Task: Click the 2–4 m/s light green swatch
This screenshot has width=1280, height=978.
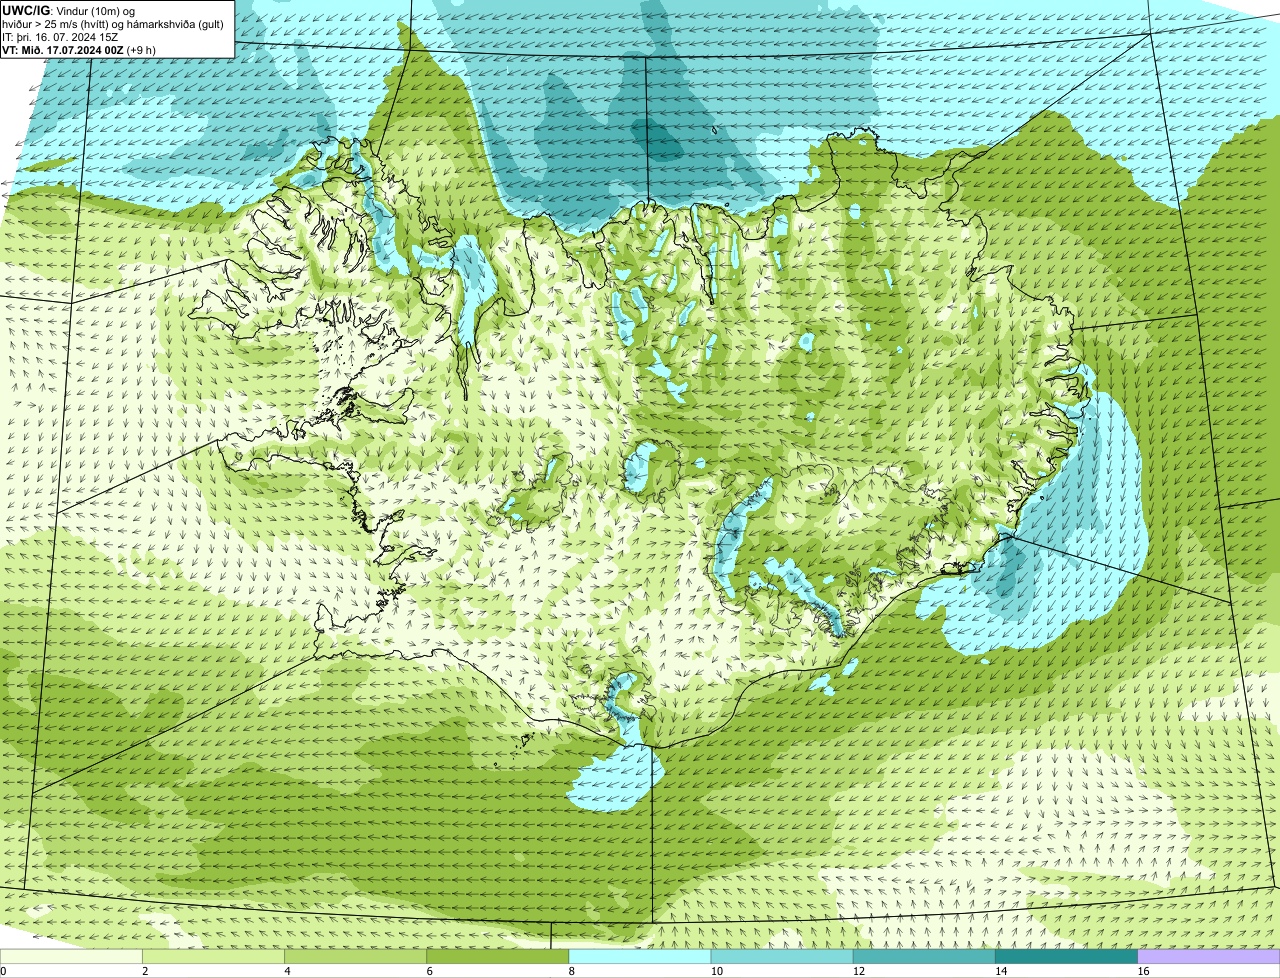Action: coord(213,957)
